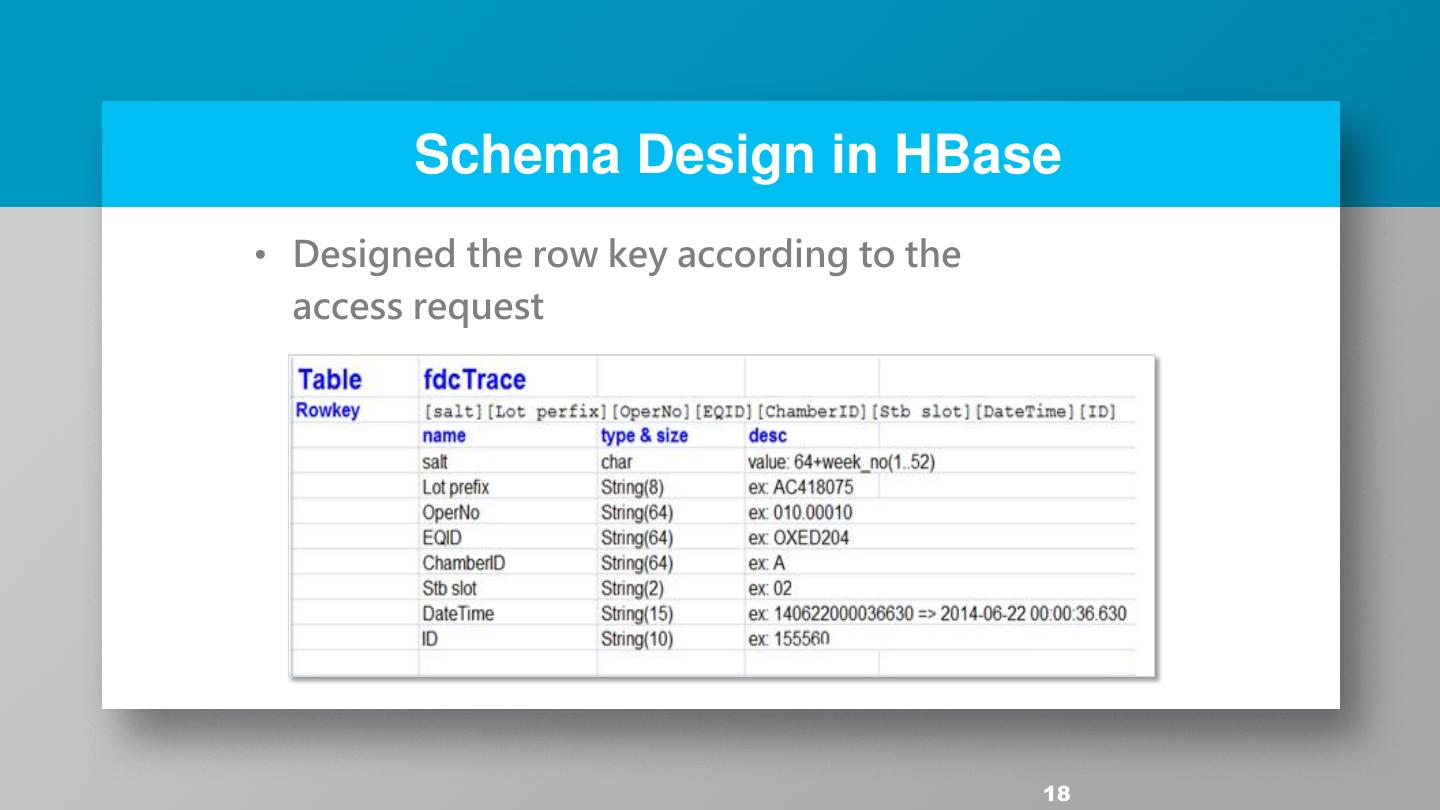The image size is (1440, 810).
Task: Click the "String(10)" type cell
Action: tap(637, 638)
